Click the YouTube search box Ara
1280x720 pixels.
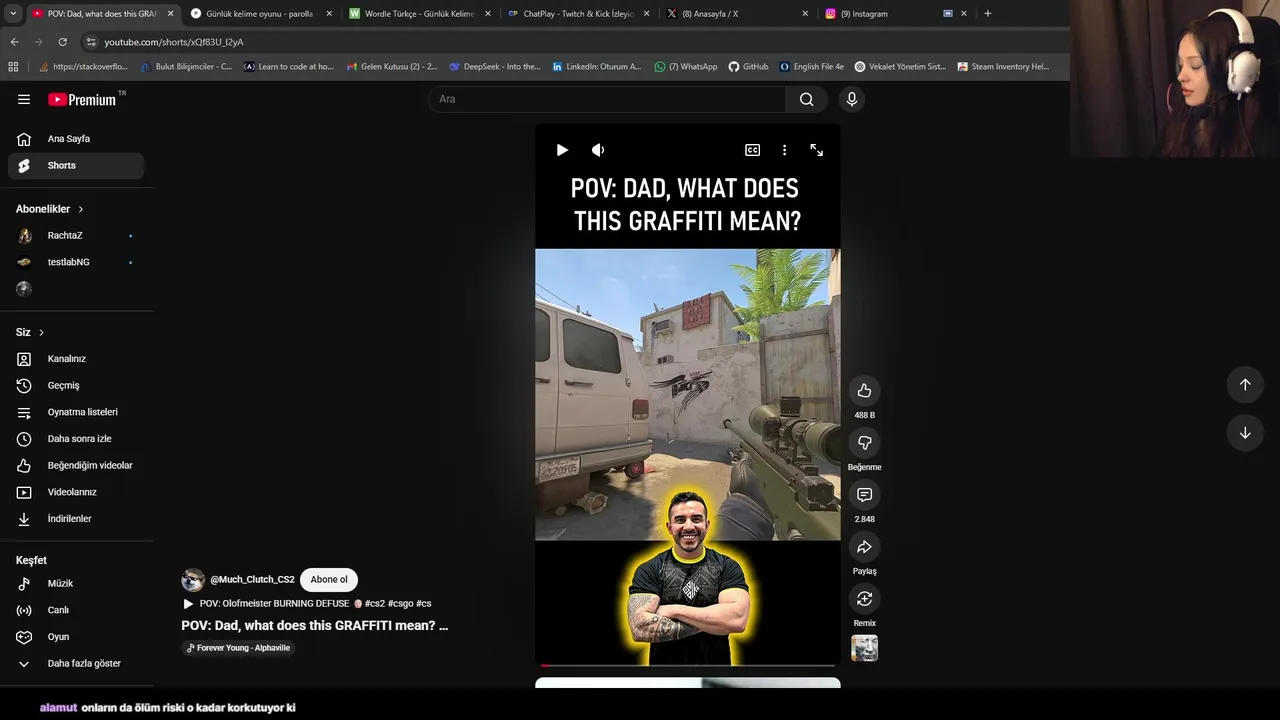[607, 99]
